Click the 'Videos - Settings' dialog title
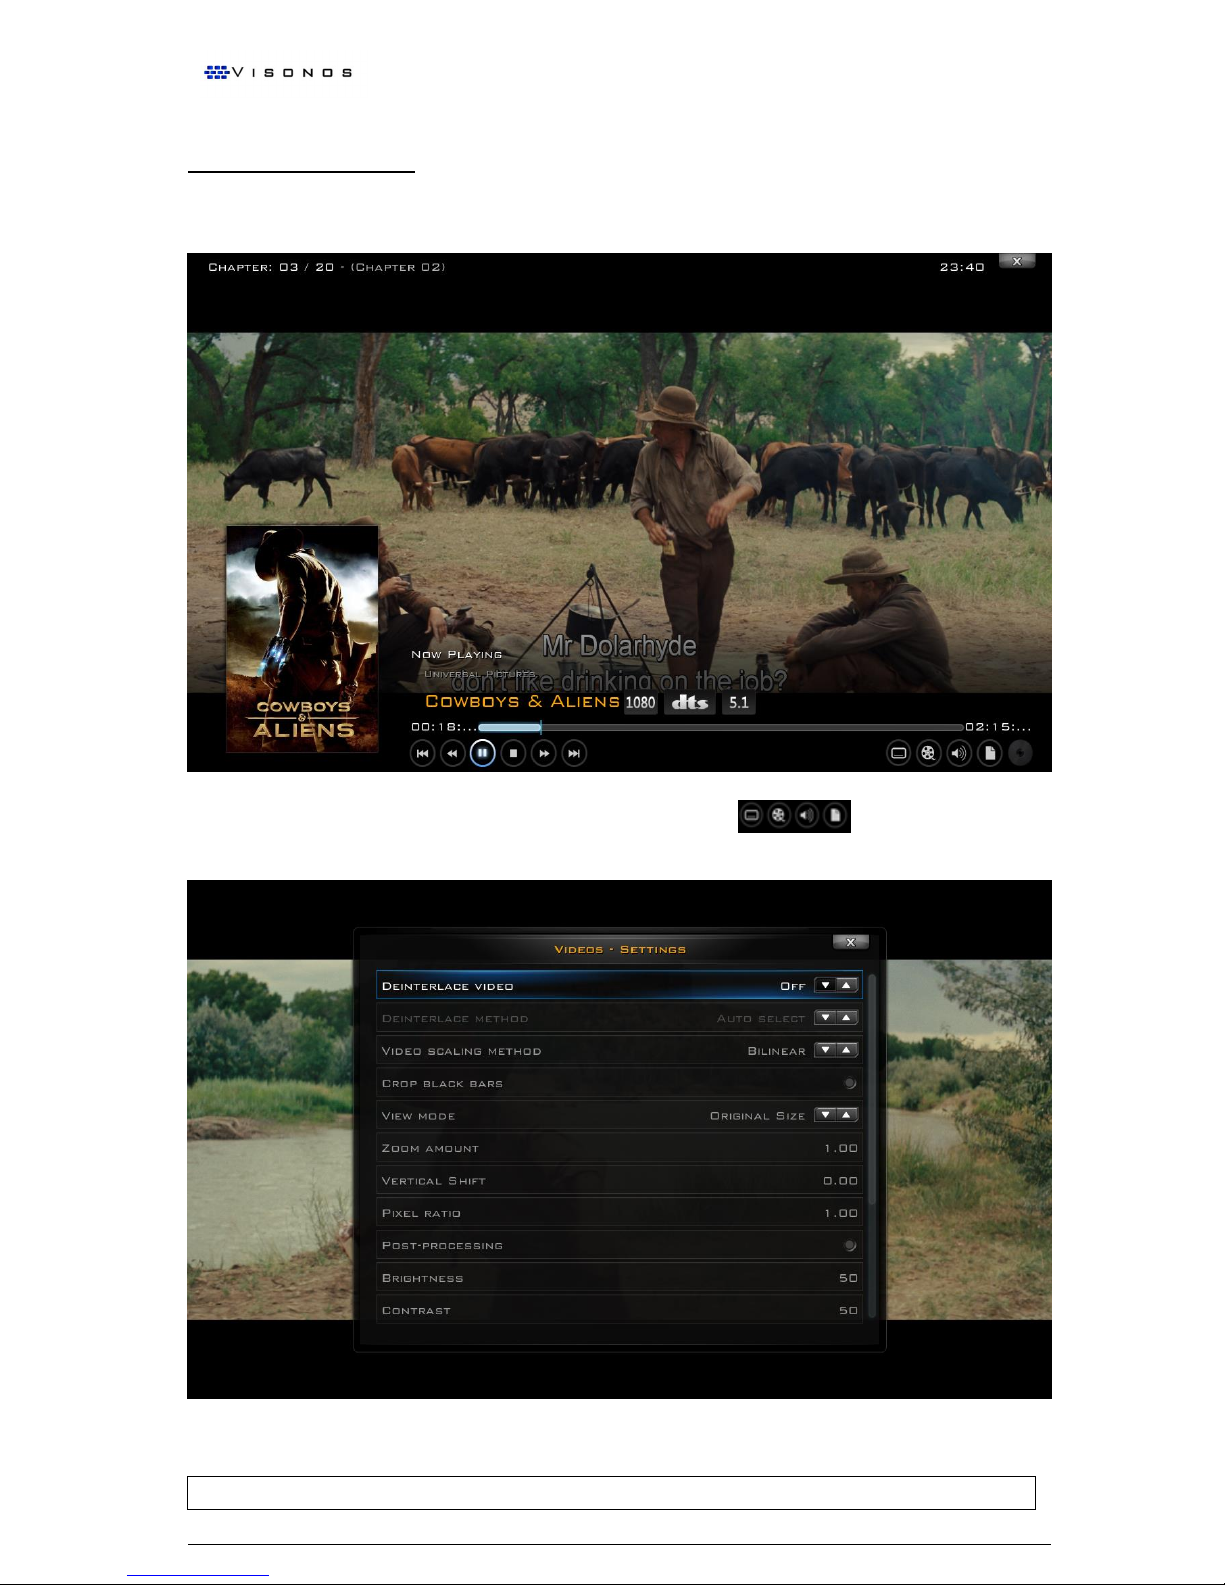Image resolution: width=1225 pixels, height=1585 pixels. [x=620, y=949]
